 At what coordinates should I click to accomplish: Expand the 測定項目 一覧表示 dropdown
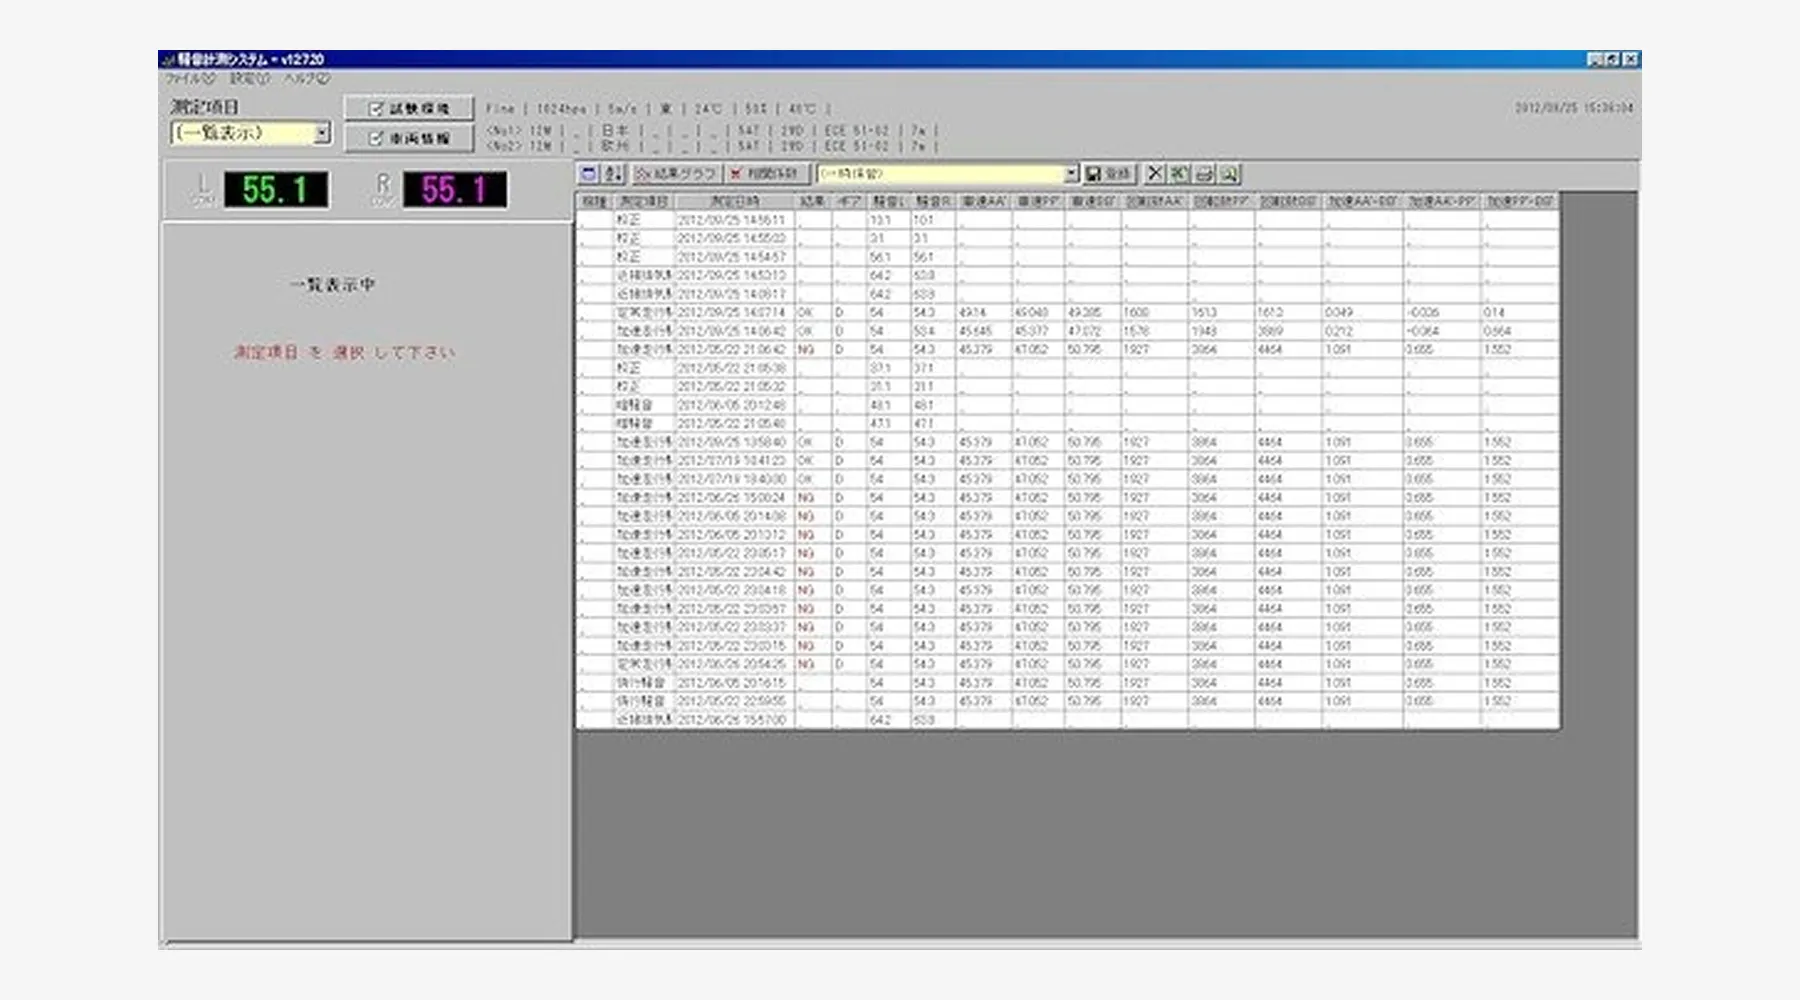point(322,133)
